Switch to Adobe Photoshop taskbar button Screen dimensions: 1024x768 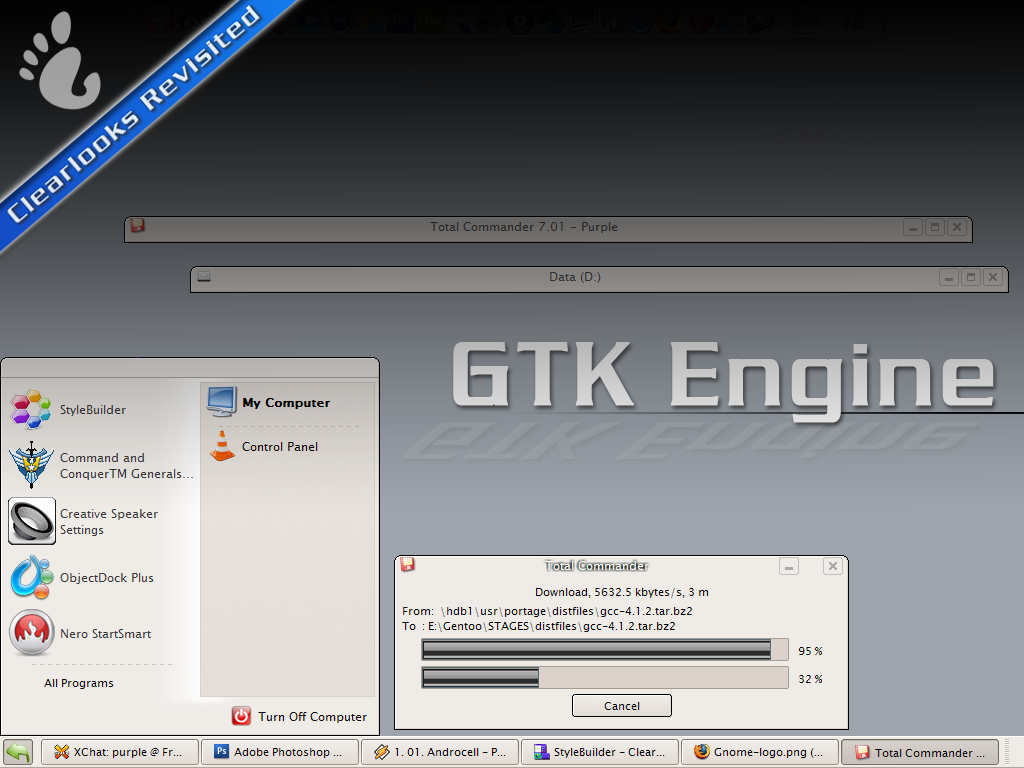pyautogui.click(x=280, y=752)
